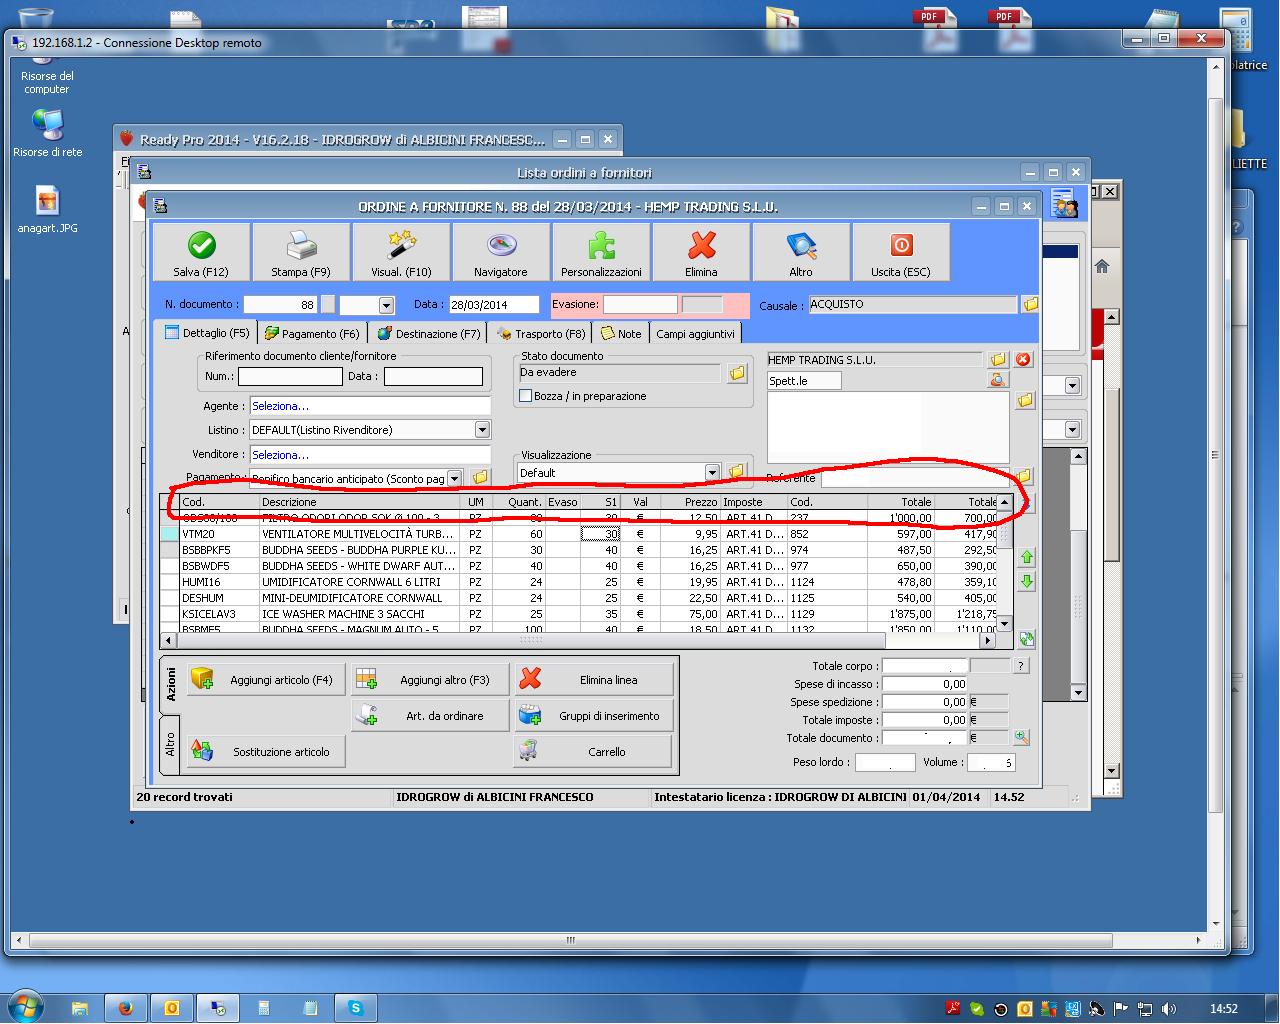Switch to the Destinazione (F7) tab

[429, 333]
